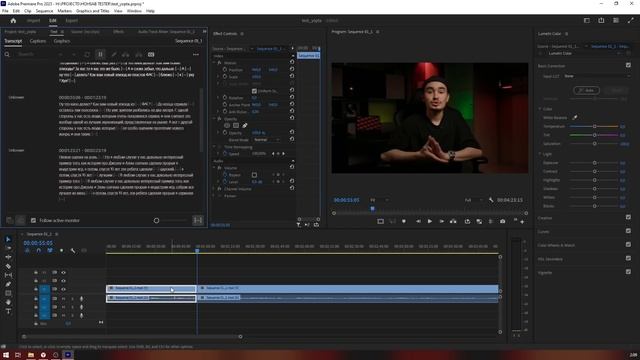This screenshot has width=640, height=360.
Task: Click the pencil edit icon in the Transcript toolbar
Action: (x=113, y=54)
